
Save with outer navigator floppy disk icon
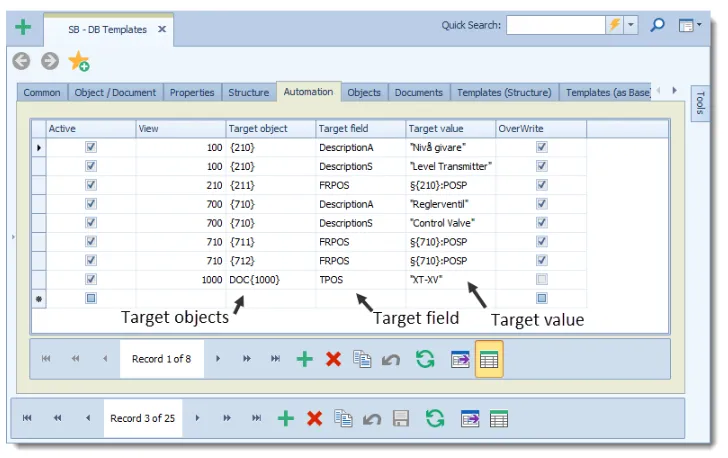click(401, 419)
